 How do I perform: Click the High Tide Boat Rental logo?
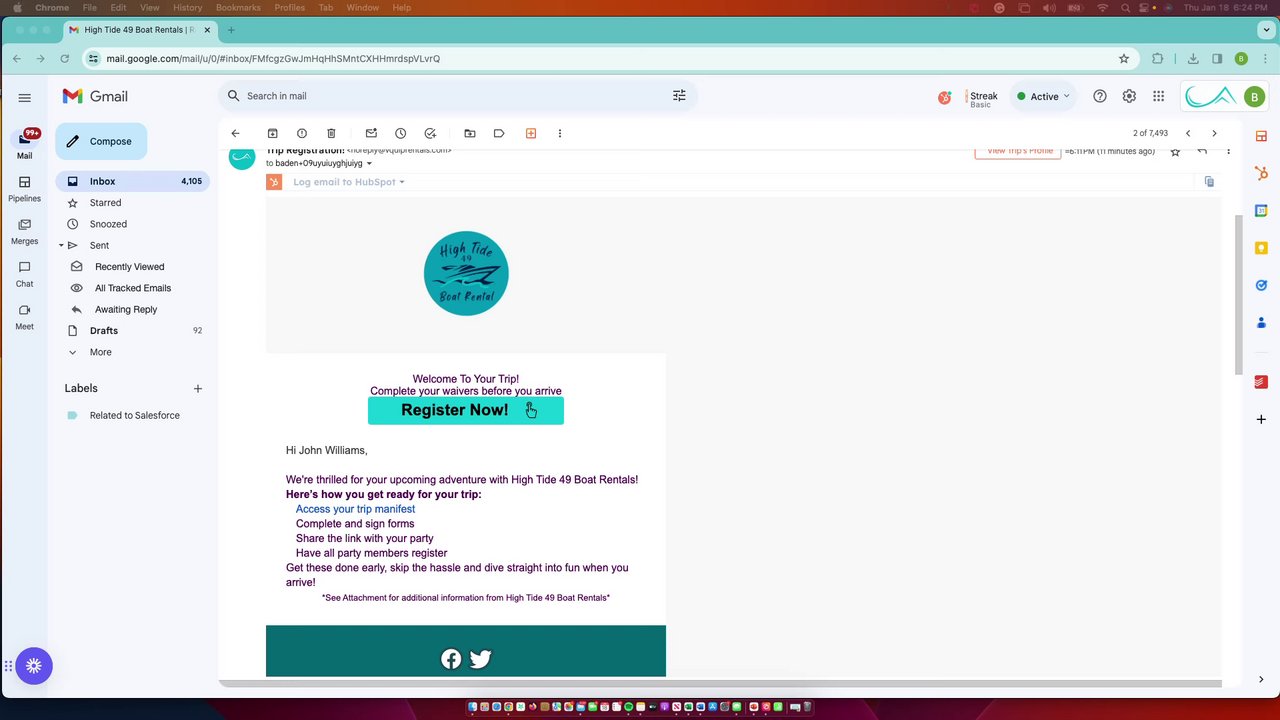click(x=466, y=274)
